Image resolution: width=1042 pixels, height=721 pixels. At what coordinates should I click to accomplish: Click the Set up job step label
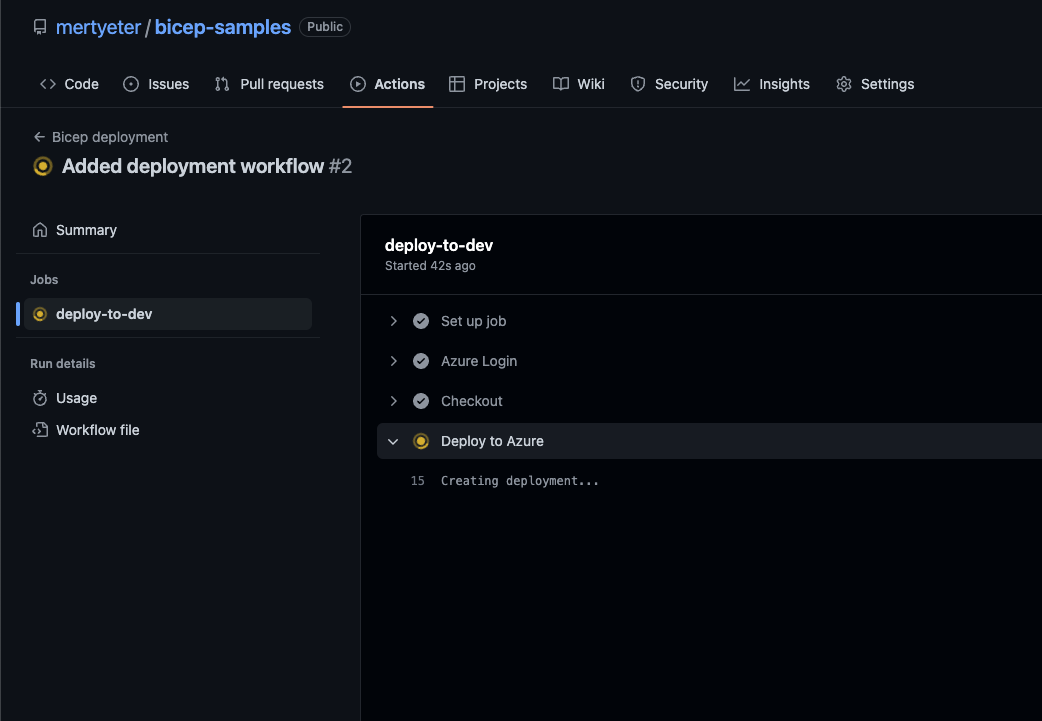tap(473, 321)
